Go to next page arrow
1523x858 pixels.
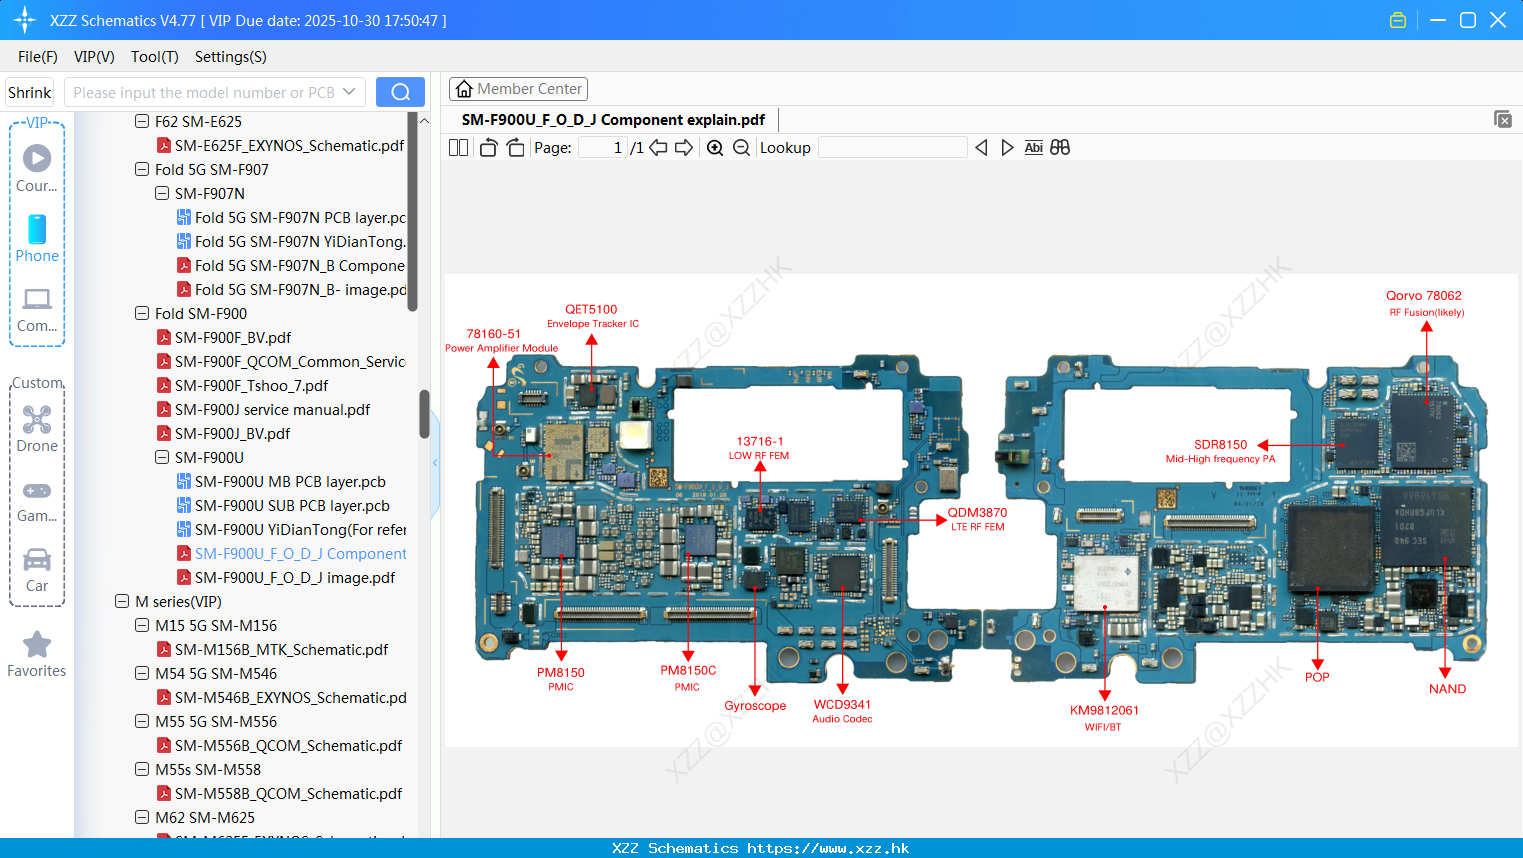click(x=684, y=148)
